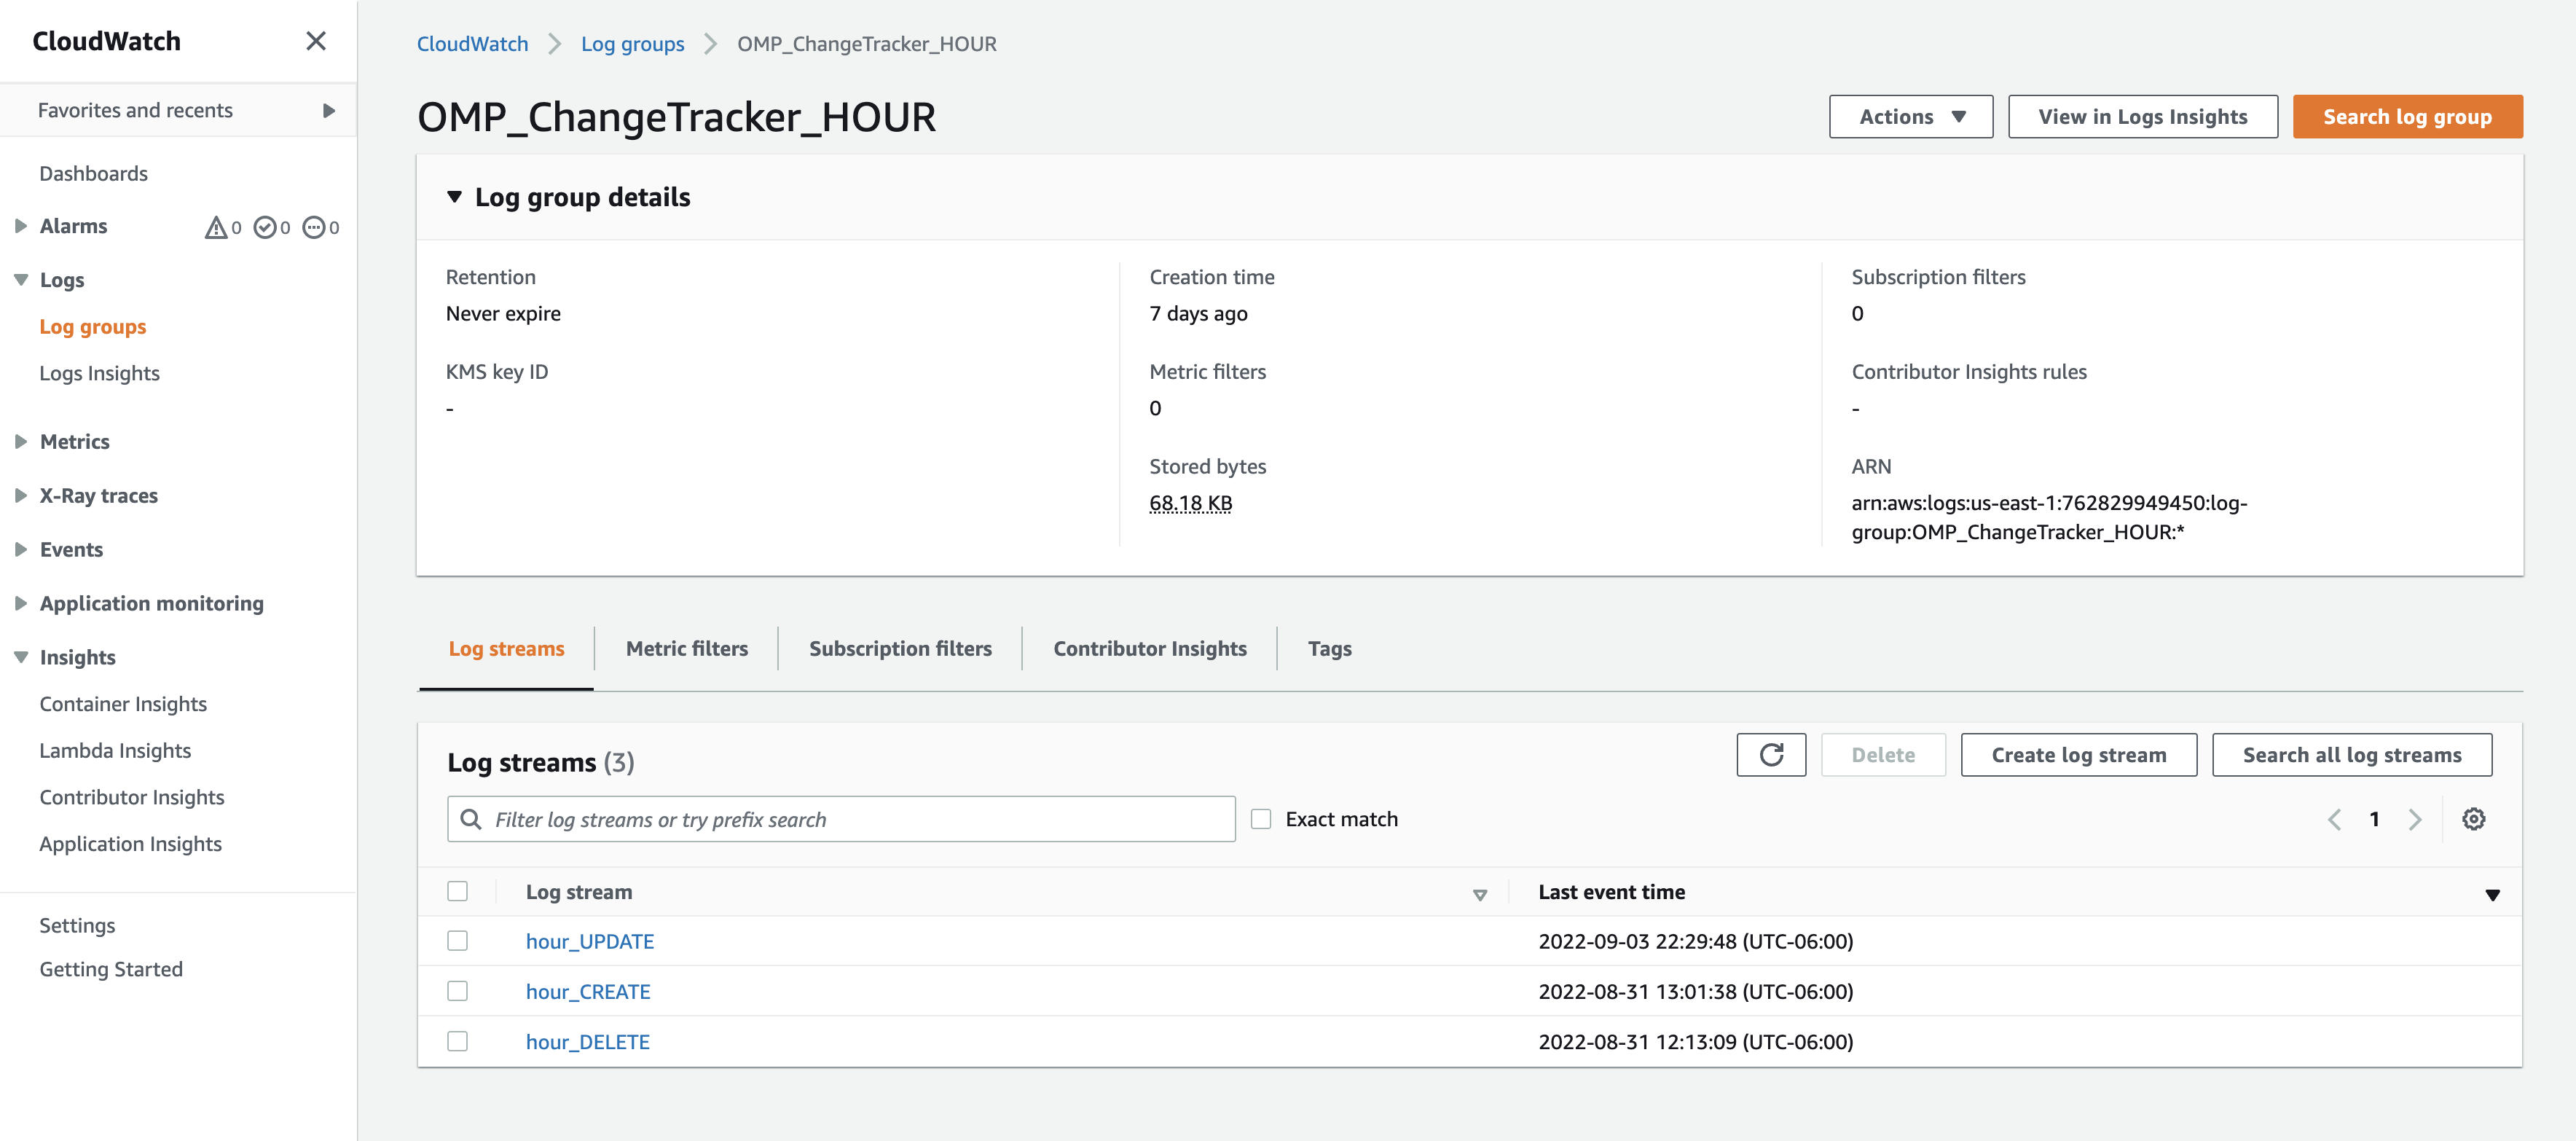Click the refresh log streams icon button
The width and height of the screenshot is (2576, 1141).
[1771, 755]
